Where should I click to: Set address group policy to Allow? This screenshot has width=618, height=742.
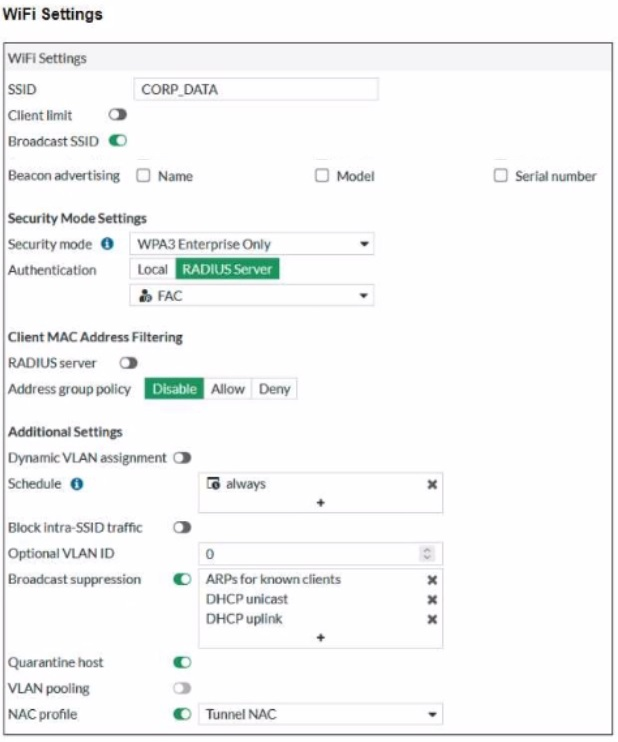(x=227, y=389)
